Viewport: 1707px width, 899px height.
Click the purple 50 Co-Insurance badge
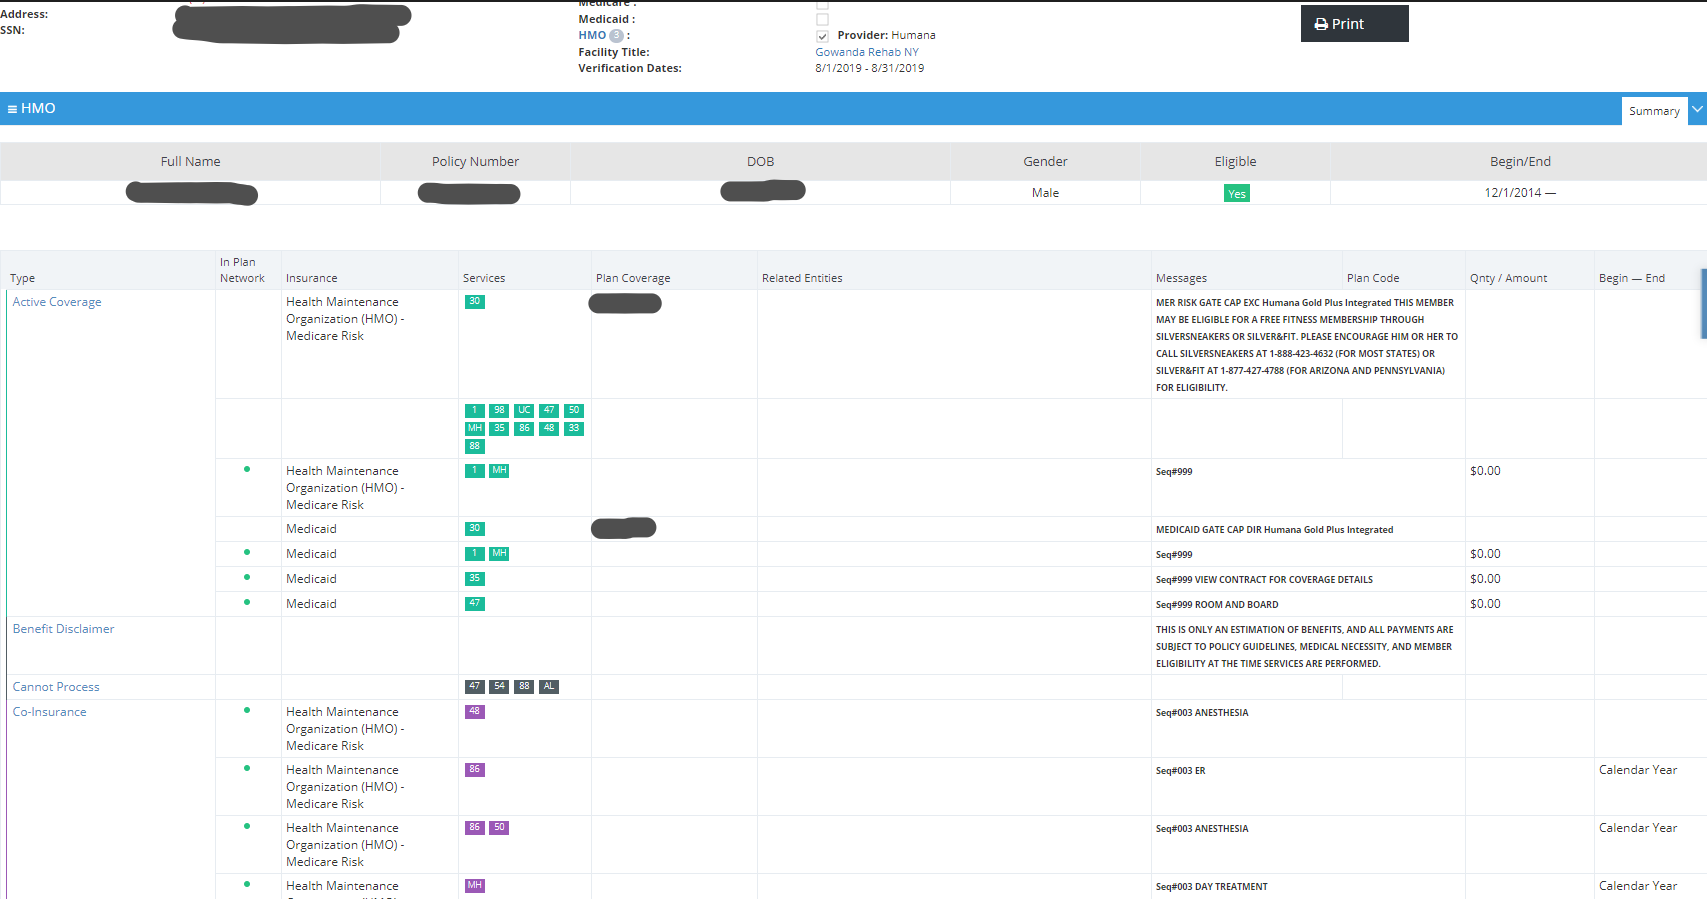coord(499,827)
